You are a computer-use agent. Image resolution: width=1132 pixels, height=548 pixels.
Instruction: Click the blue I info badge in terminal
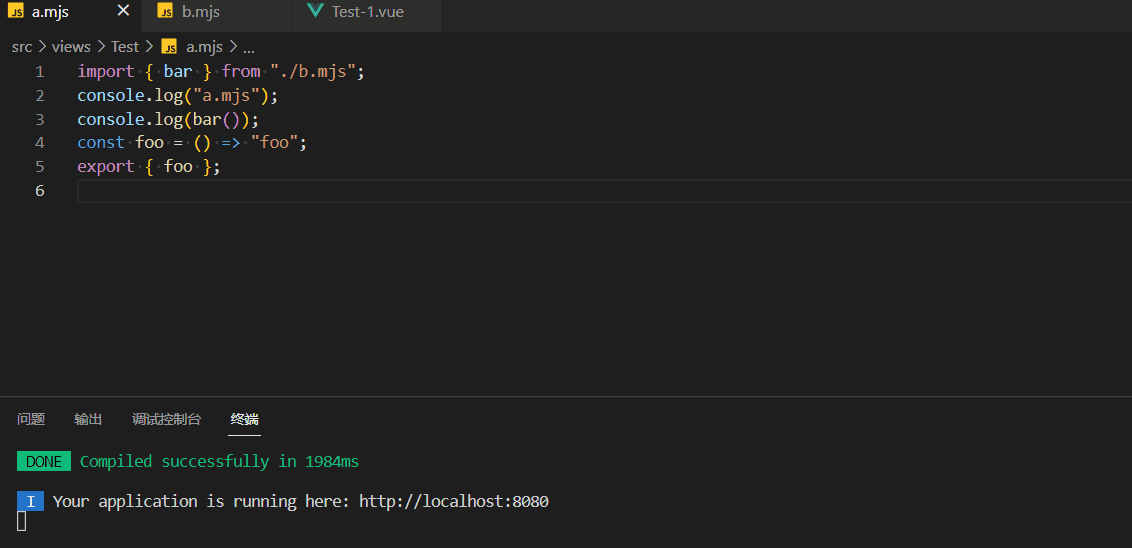pyautogui.click(x=30, y=501)
